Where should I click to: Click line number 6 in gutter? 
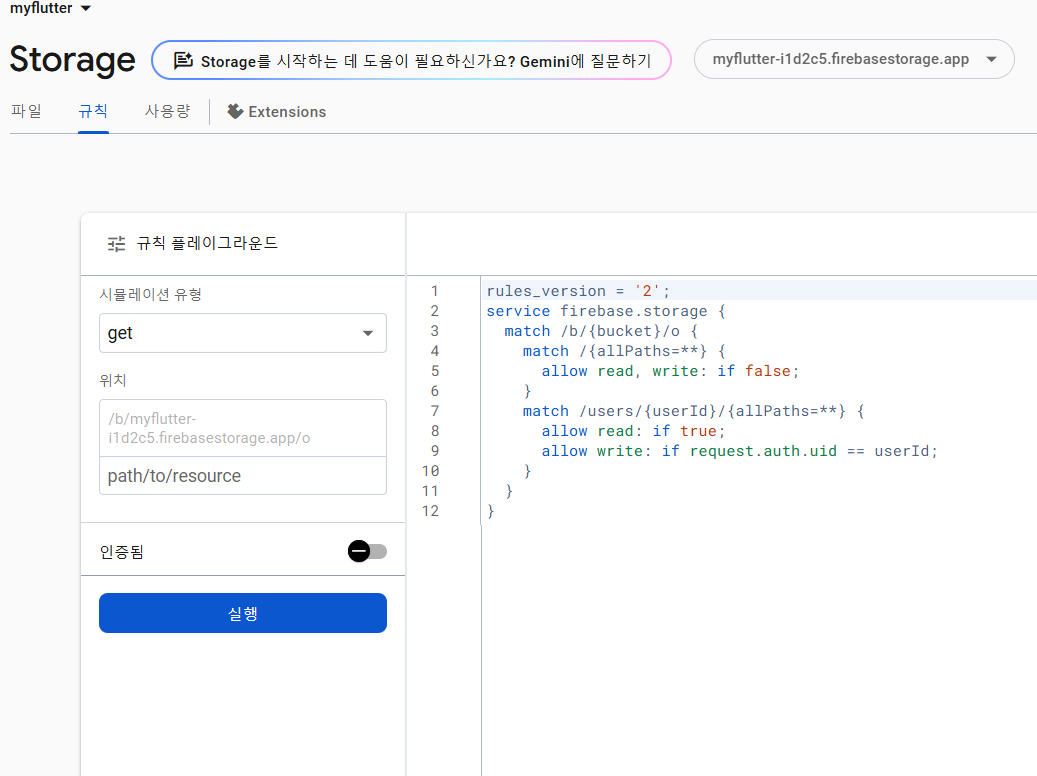click(435, 391)
